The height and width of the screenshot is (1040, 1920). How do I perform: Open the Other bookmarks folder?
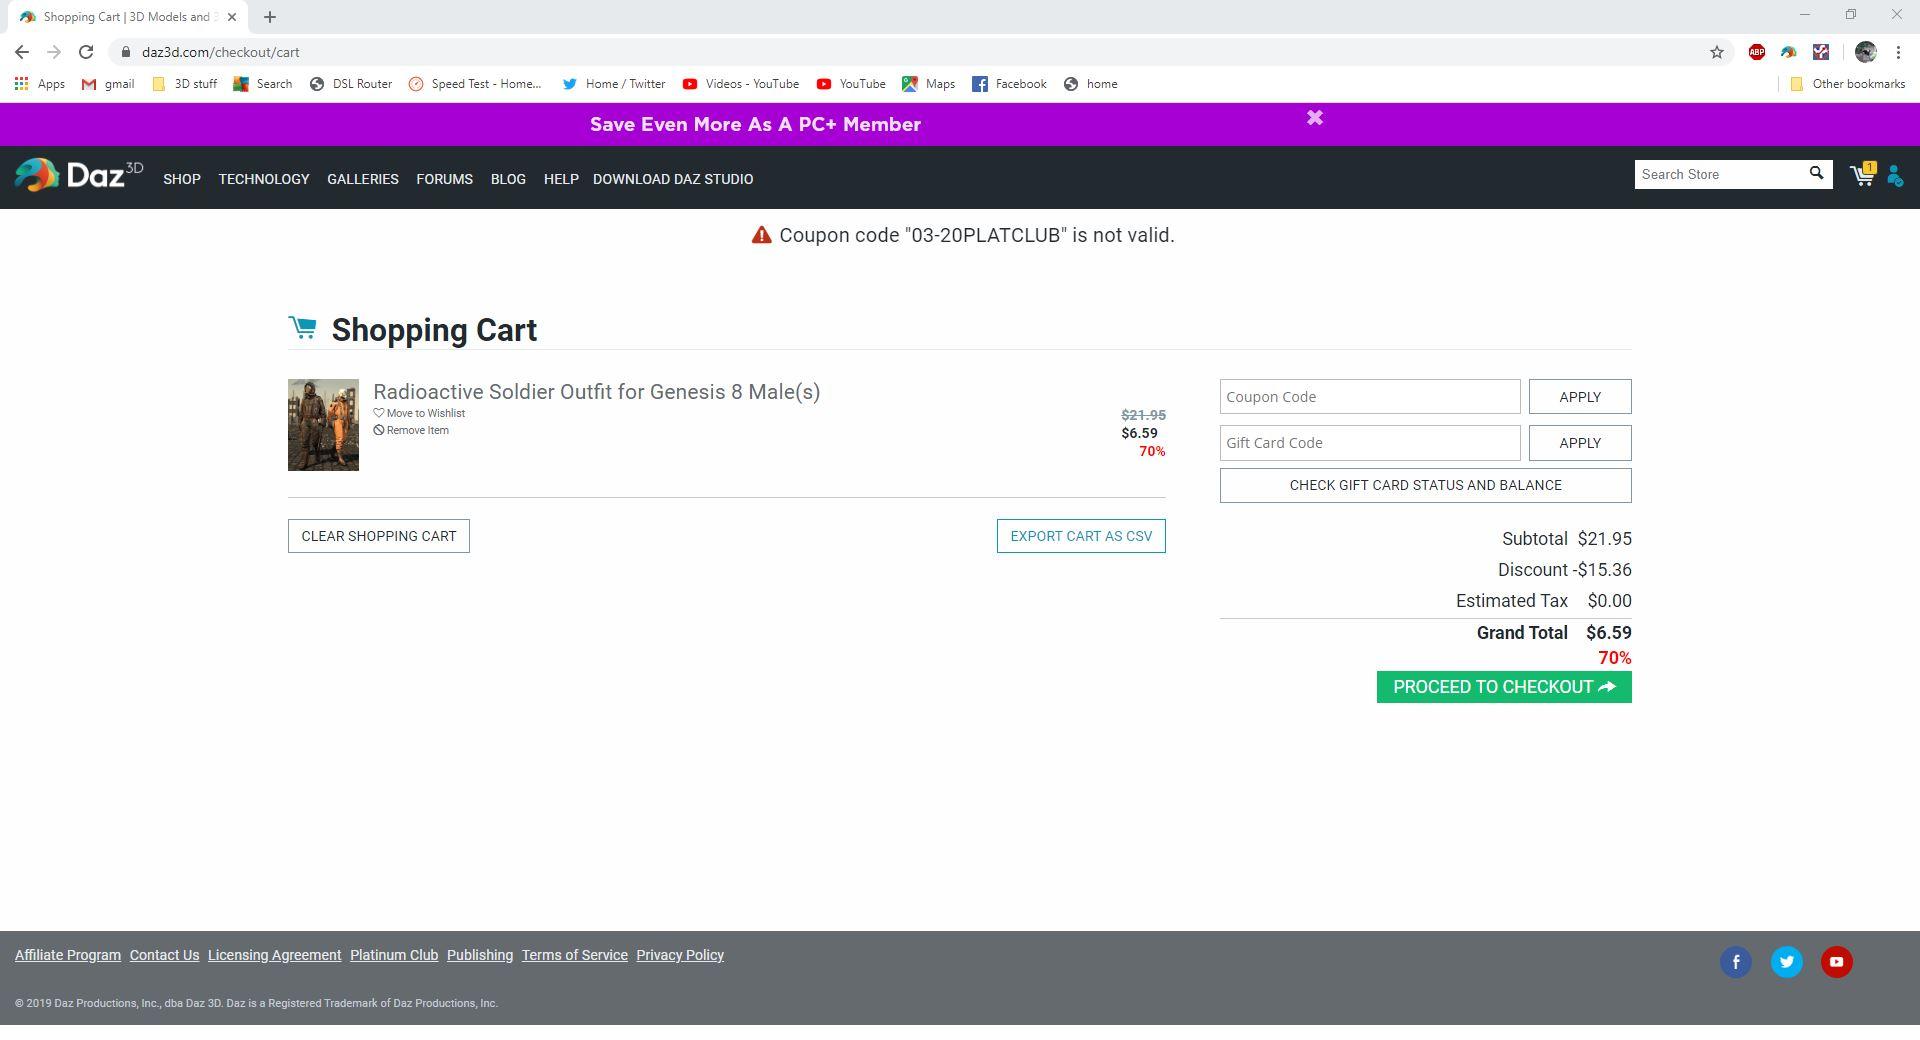tap(1848, 84)
